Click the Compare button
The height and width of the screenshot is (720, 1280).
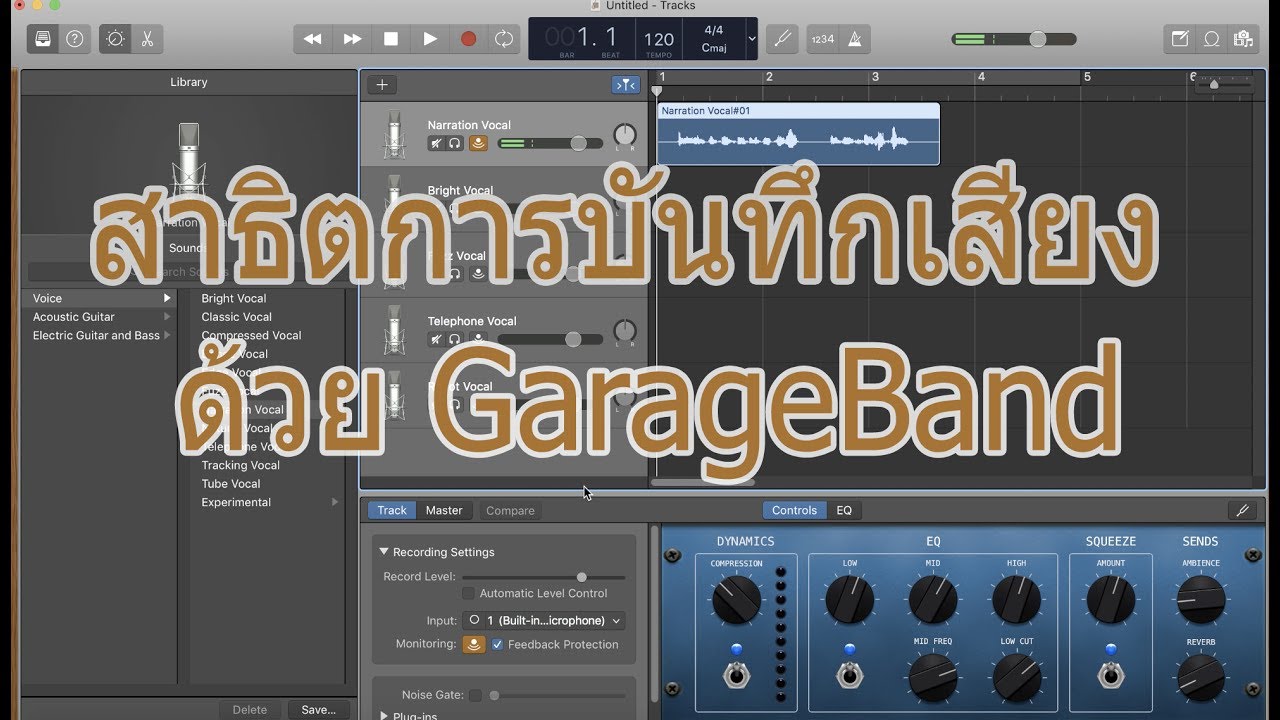coord(510,510)
